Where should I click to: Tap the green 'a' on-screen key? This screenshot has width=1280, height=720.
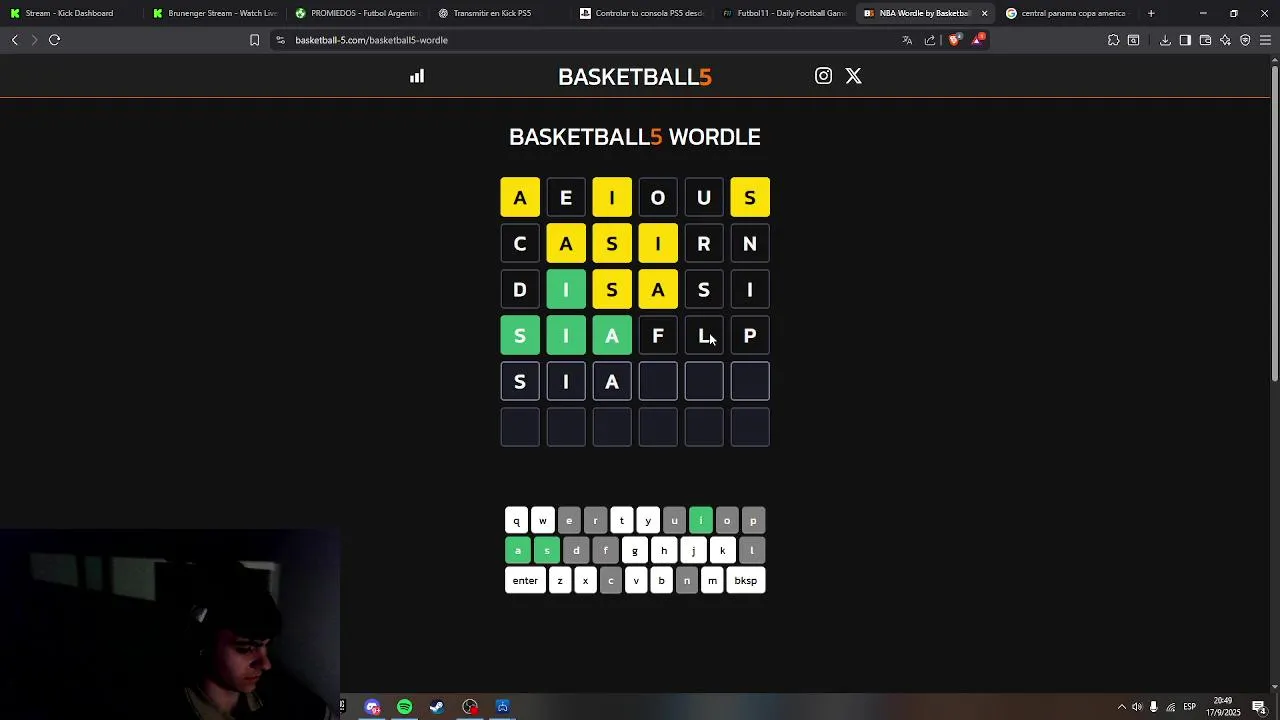518,550
